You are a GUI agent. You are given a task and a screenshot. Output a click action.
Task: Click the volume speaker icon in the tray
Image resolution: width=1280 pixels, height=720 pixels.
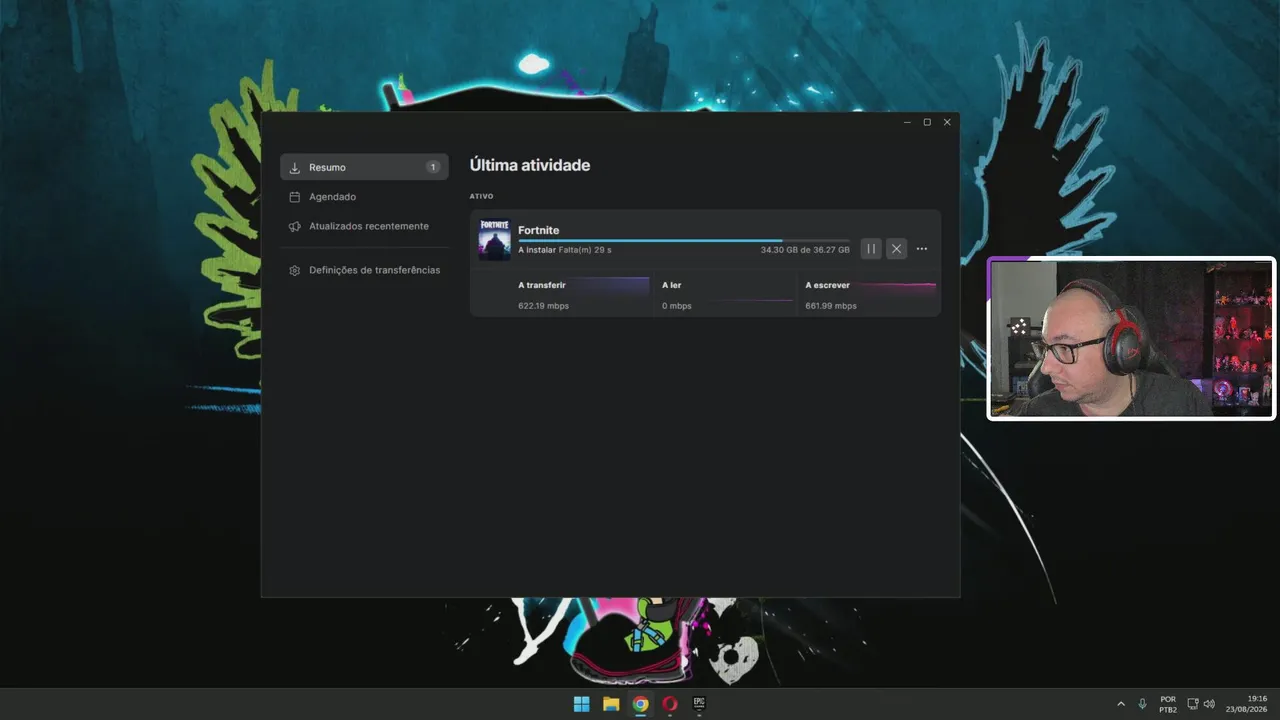(x=1209, y=704)
